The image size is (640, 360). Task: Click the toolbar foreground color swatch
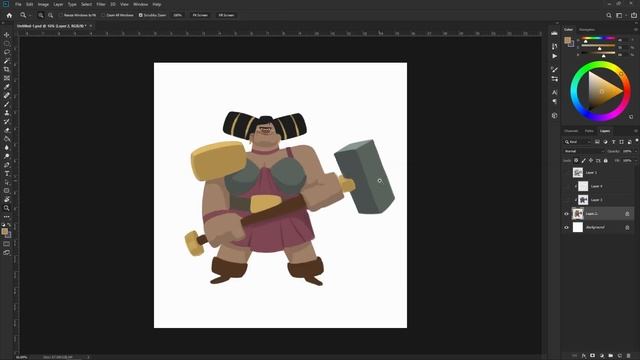pos(4,232)
